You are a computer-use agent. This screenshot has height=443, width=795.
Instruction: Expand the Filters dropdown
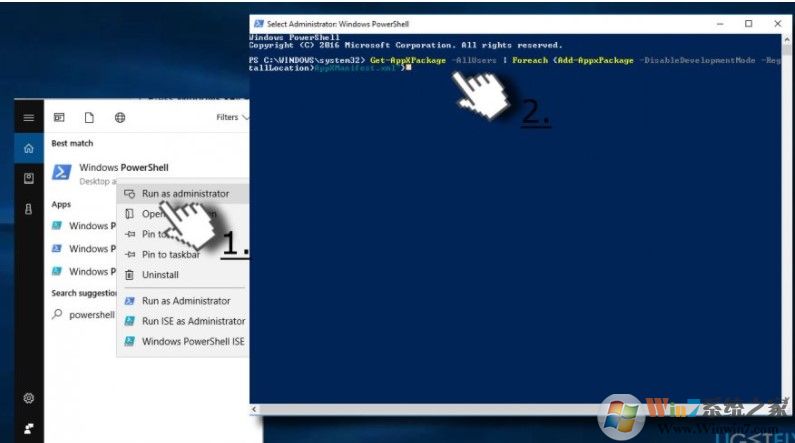[232, 117]
